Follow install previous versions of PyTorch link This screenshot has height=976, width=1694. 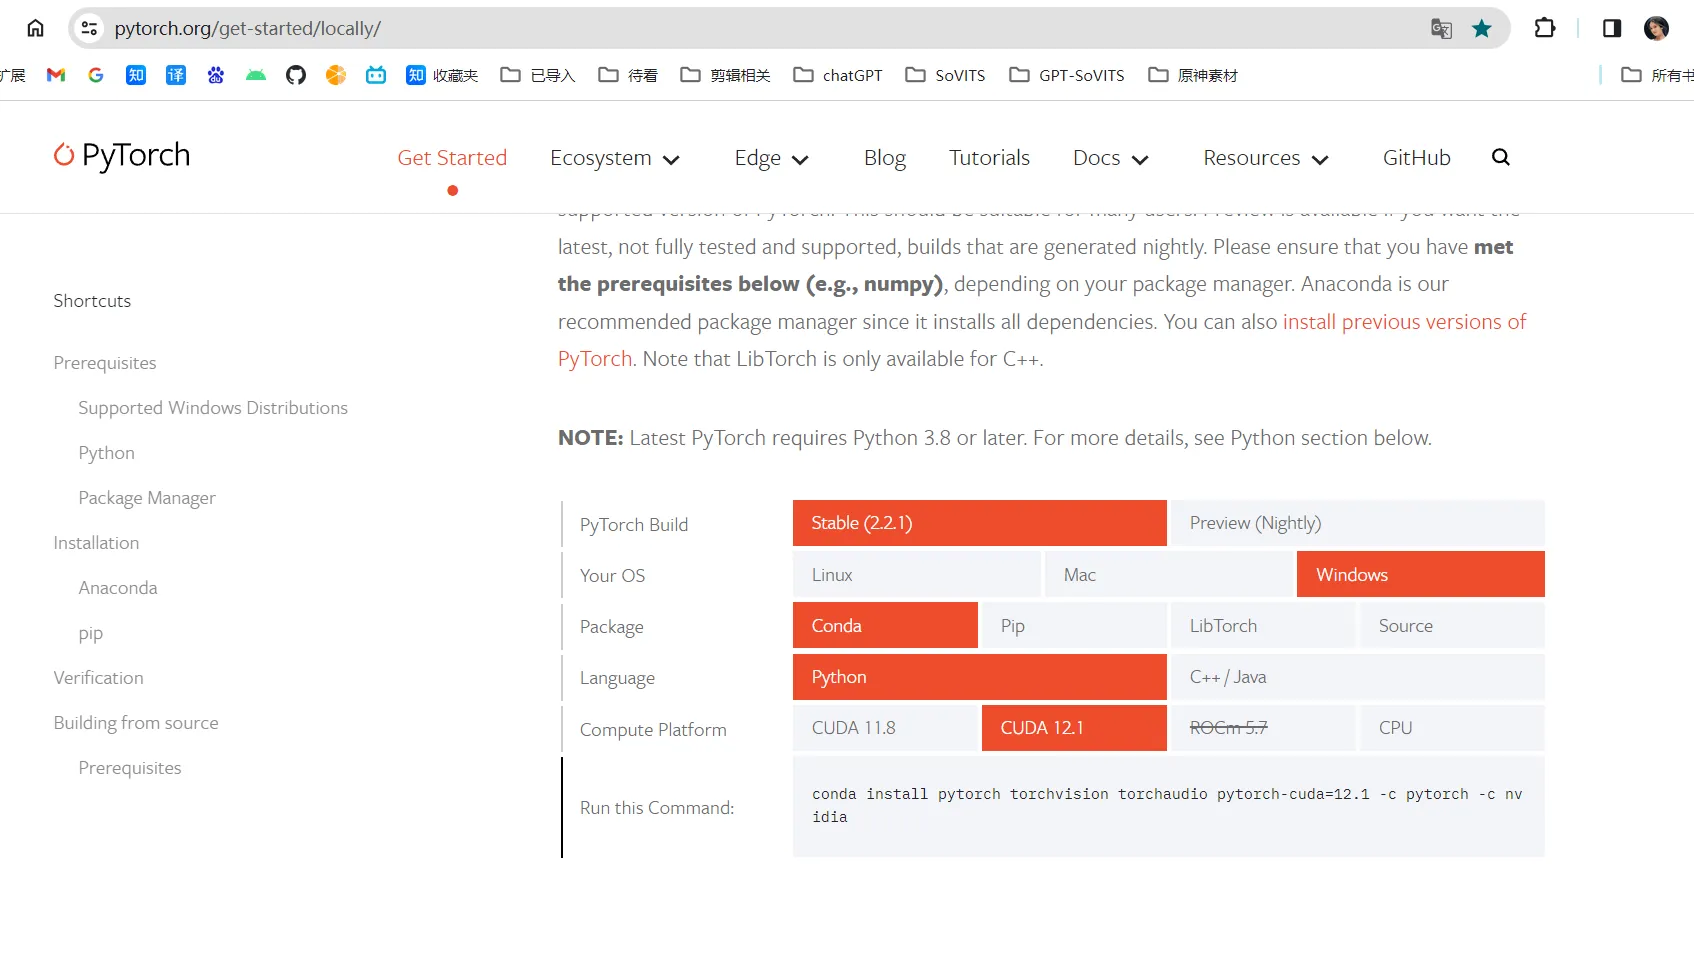coord(1404,322)
